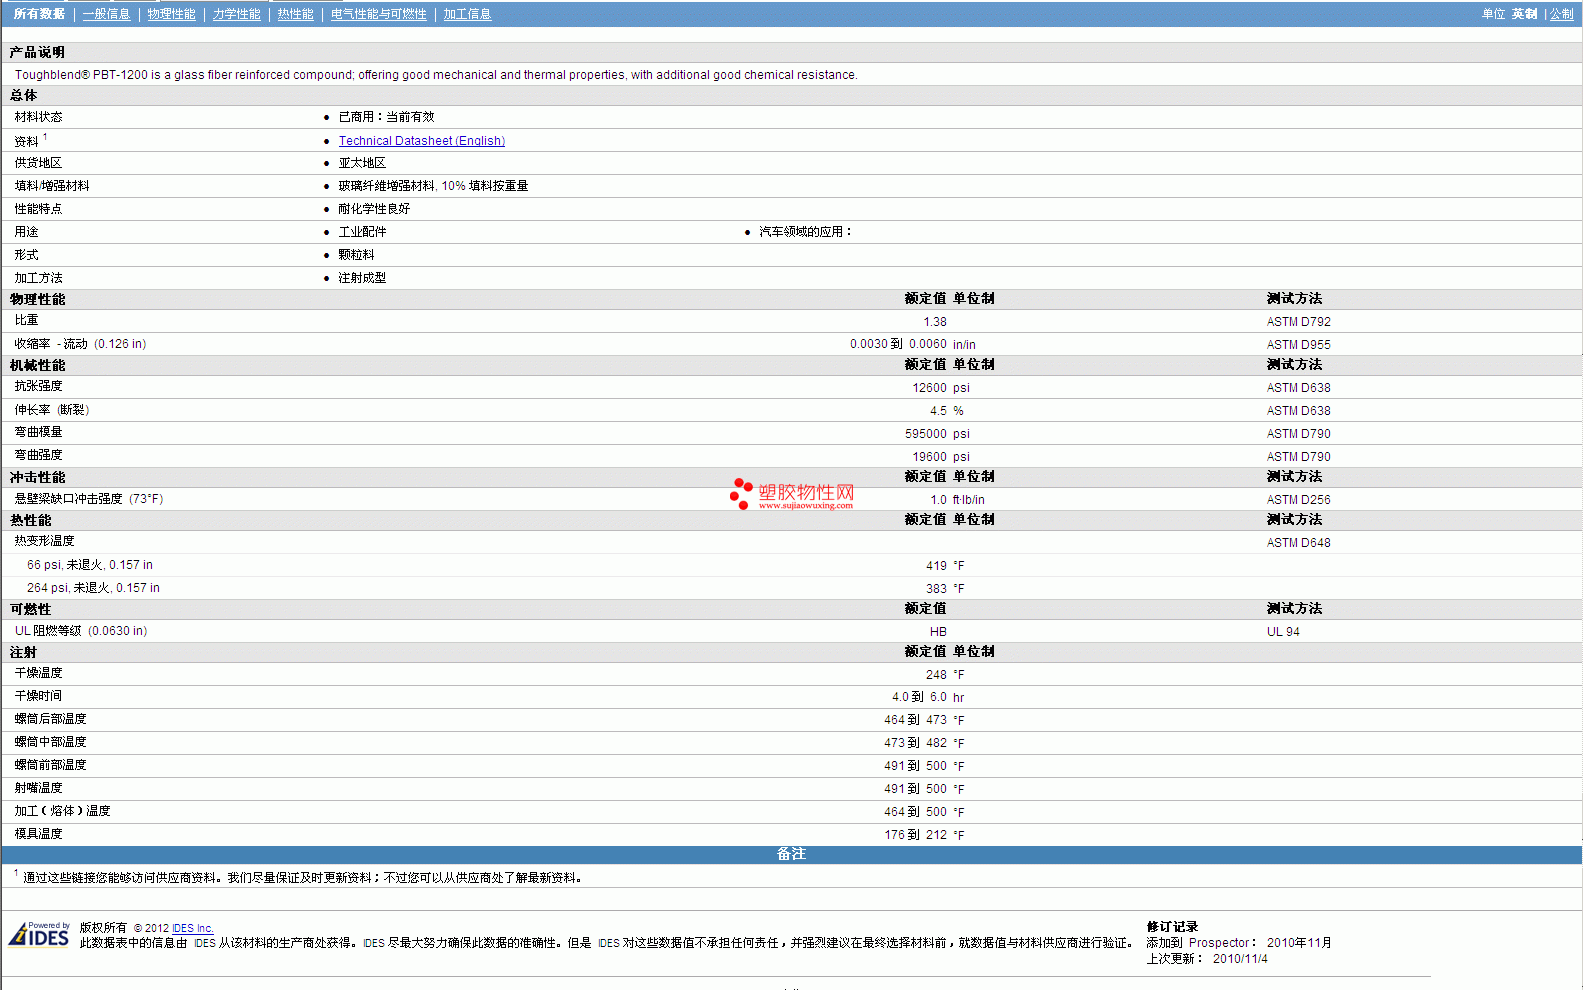The image size is (1583, 990).
Task: Click 收缩率 - 流动 row label
Action: (x=80, y=344)
